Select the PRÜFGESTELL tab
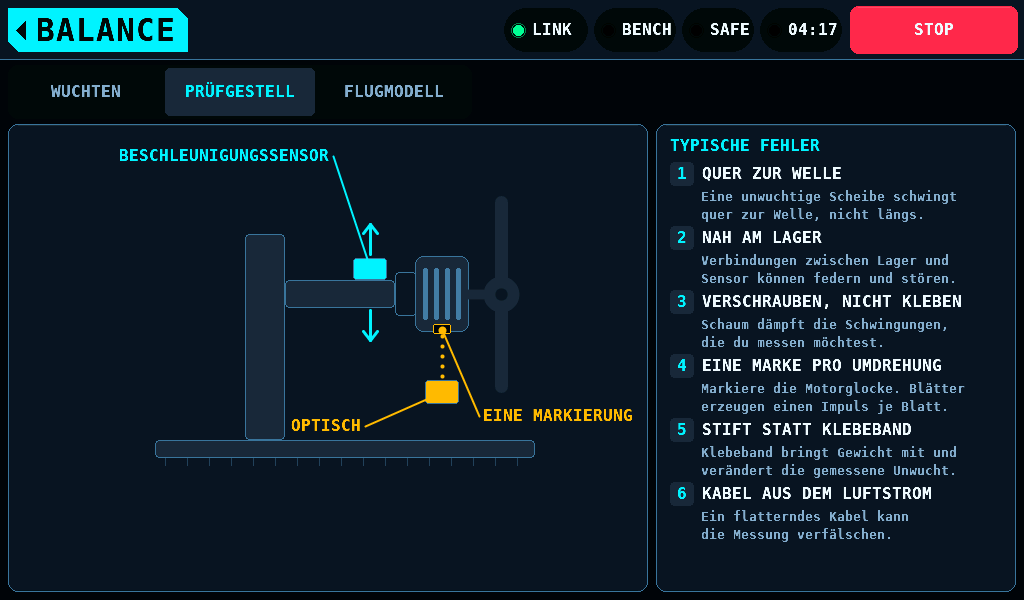Viewport: 1024px width, 600px height. 240,91
